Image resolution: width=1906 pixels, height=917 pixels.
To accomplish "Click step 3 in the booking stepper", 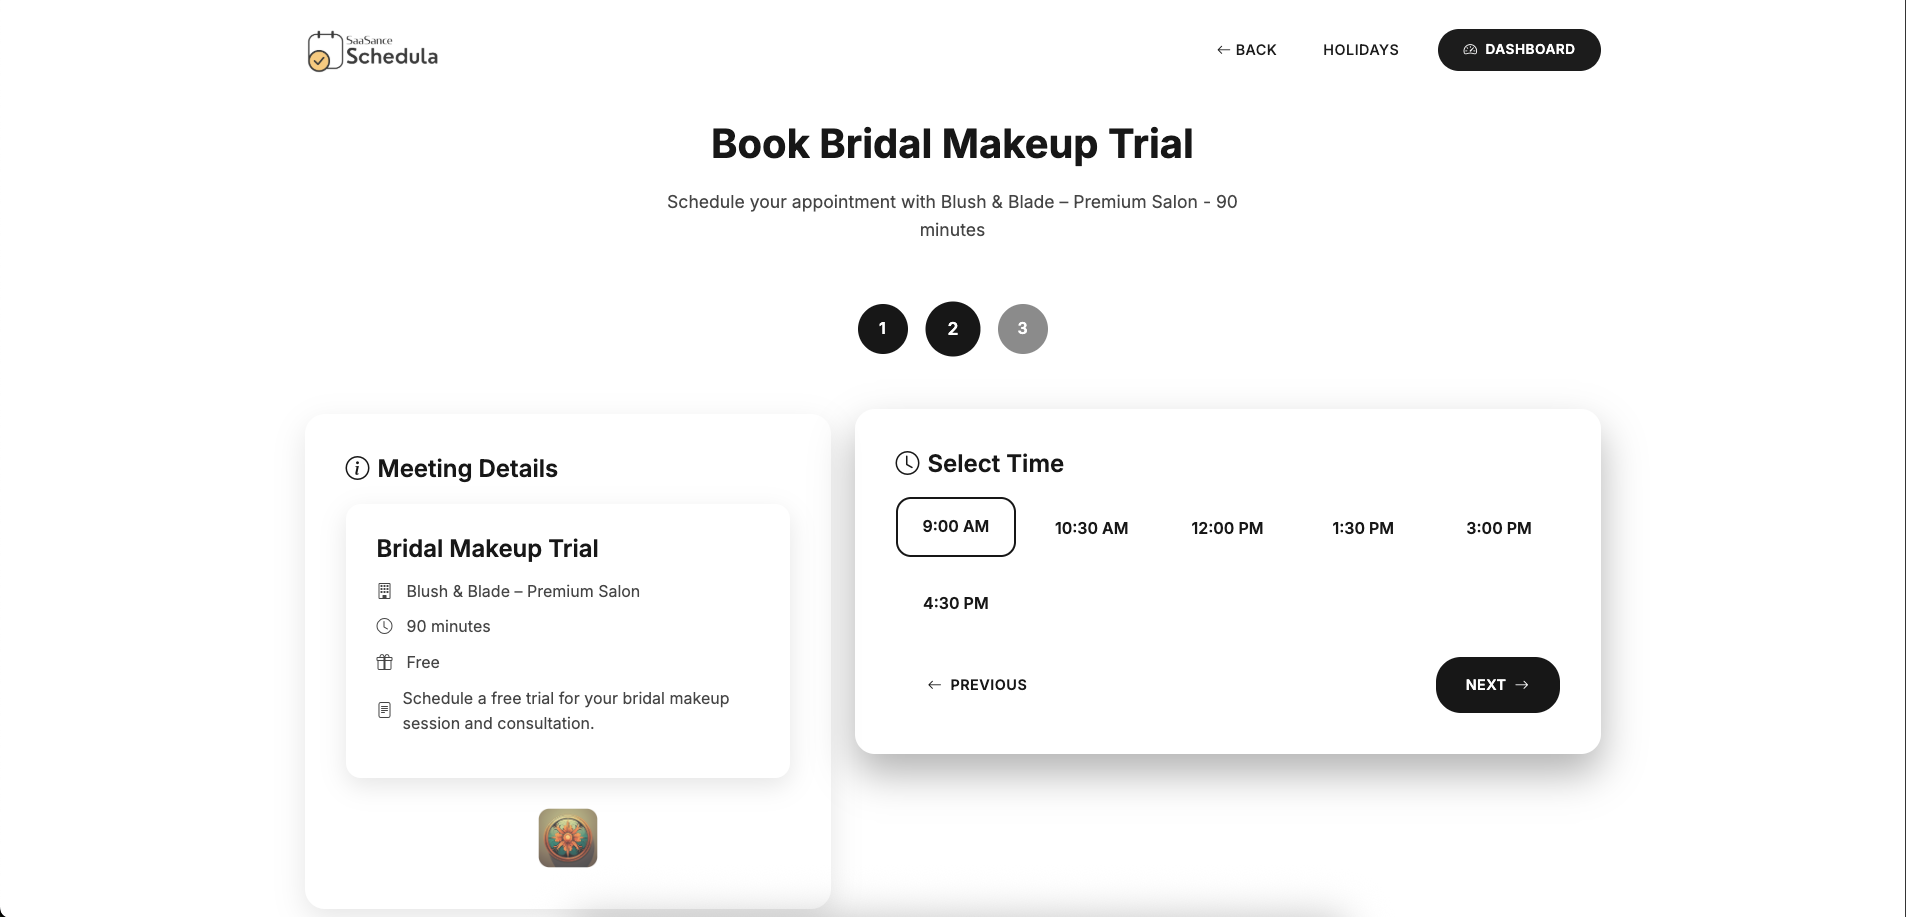I will pyautogui.click(x=1022, y=328).
